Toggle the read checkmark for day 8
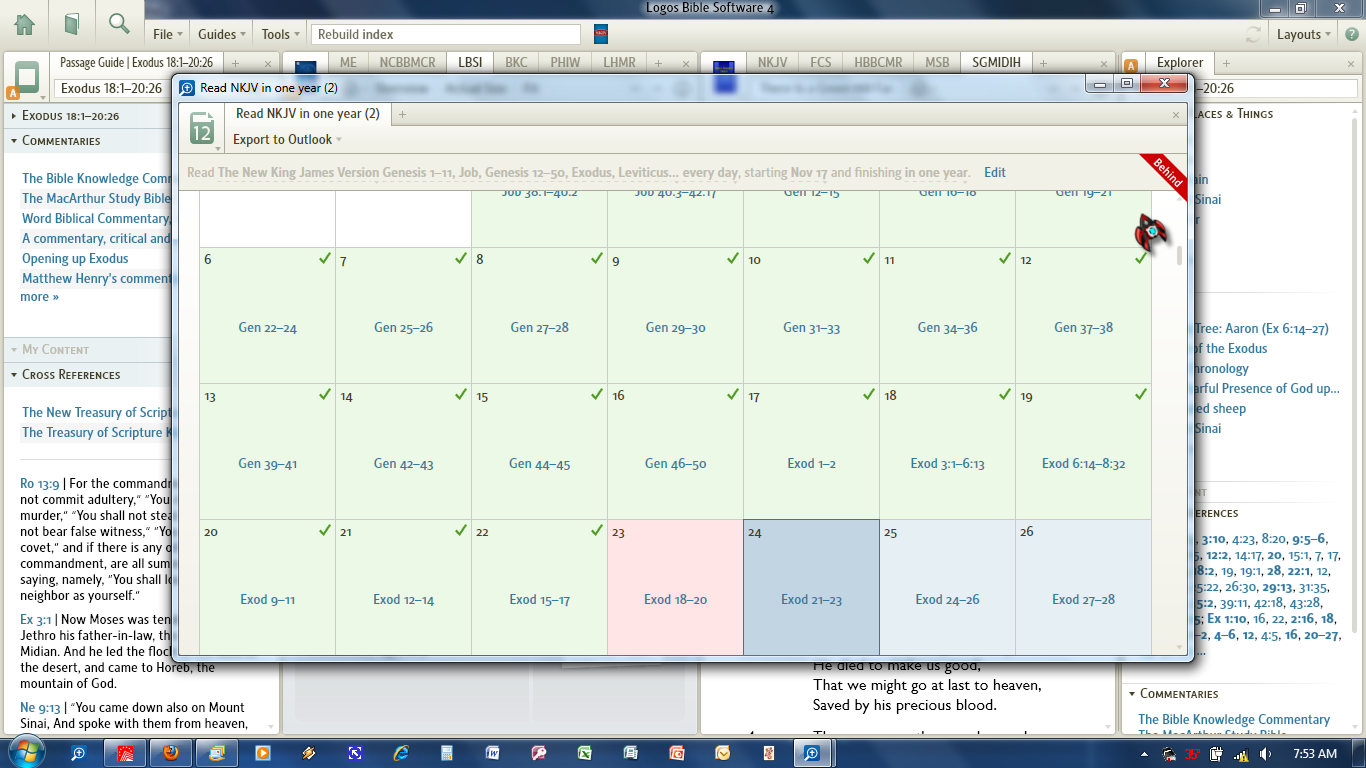 597,259
